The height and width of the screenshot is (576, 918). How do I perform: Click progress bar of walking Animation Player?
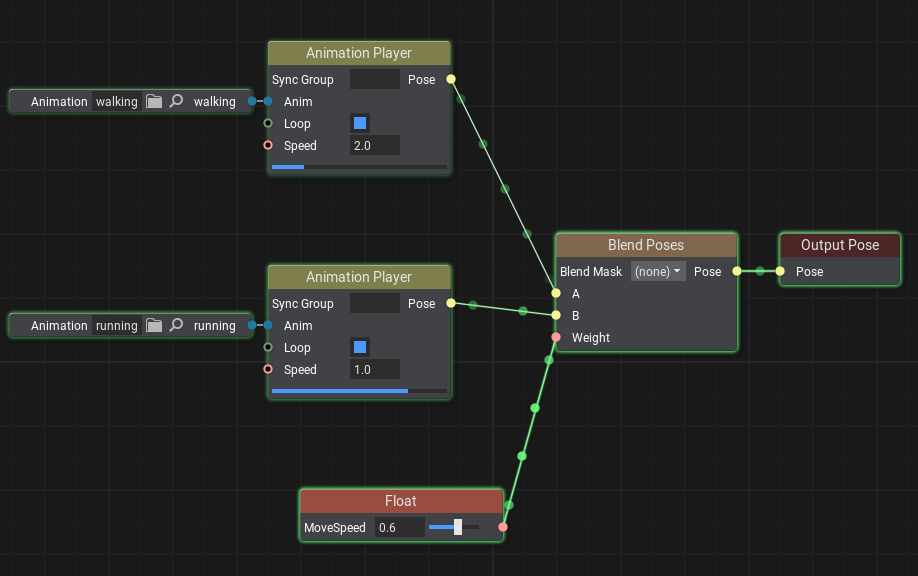pos(359,167)
